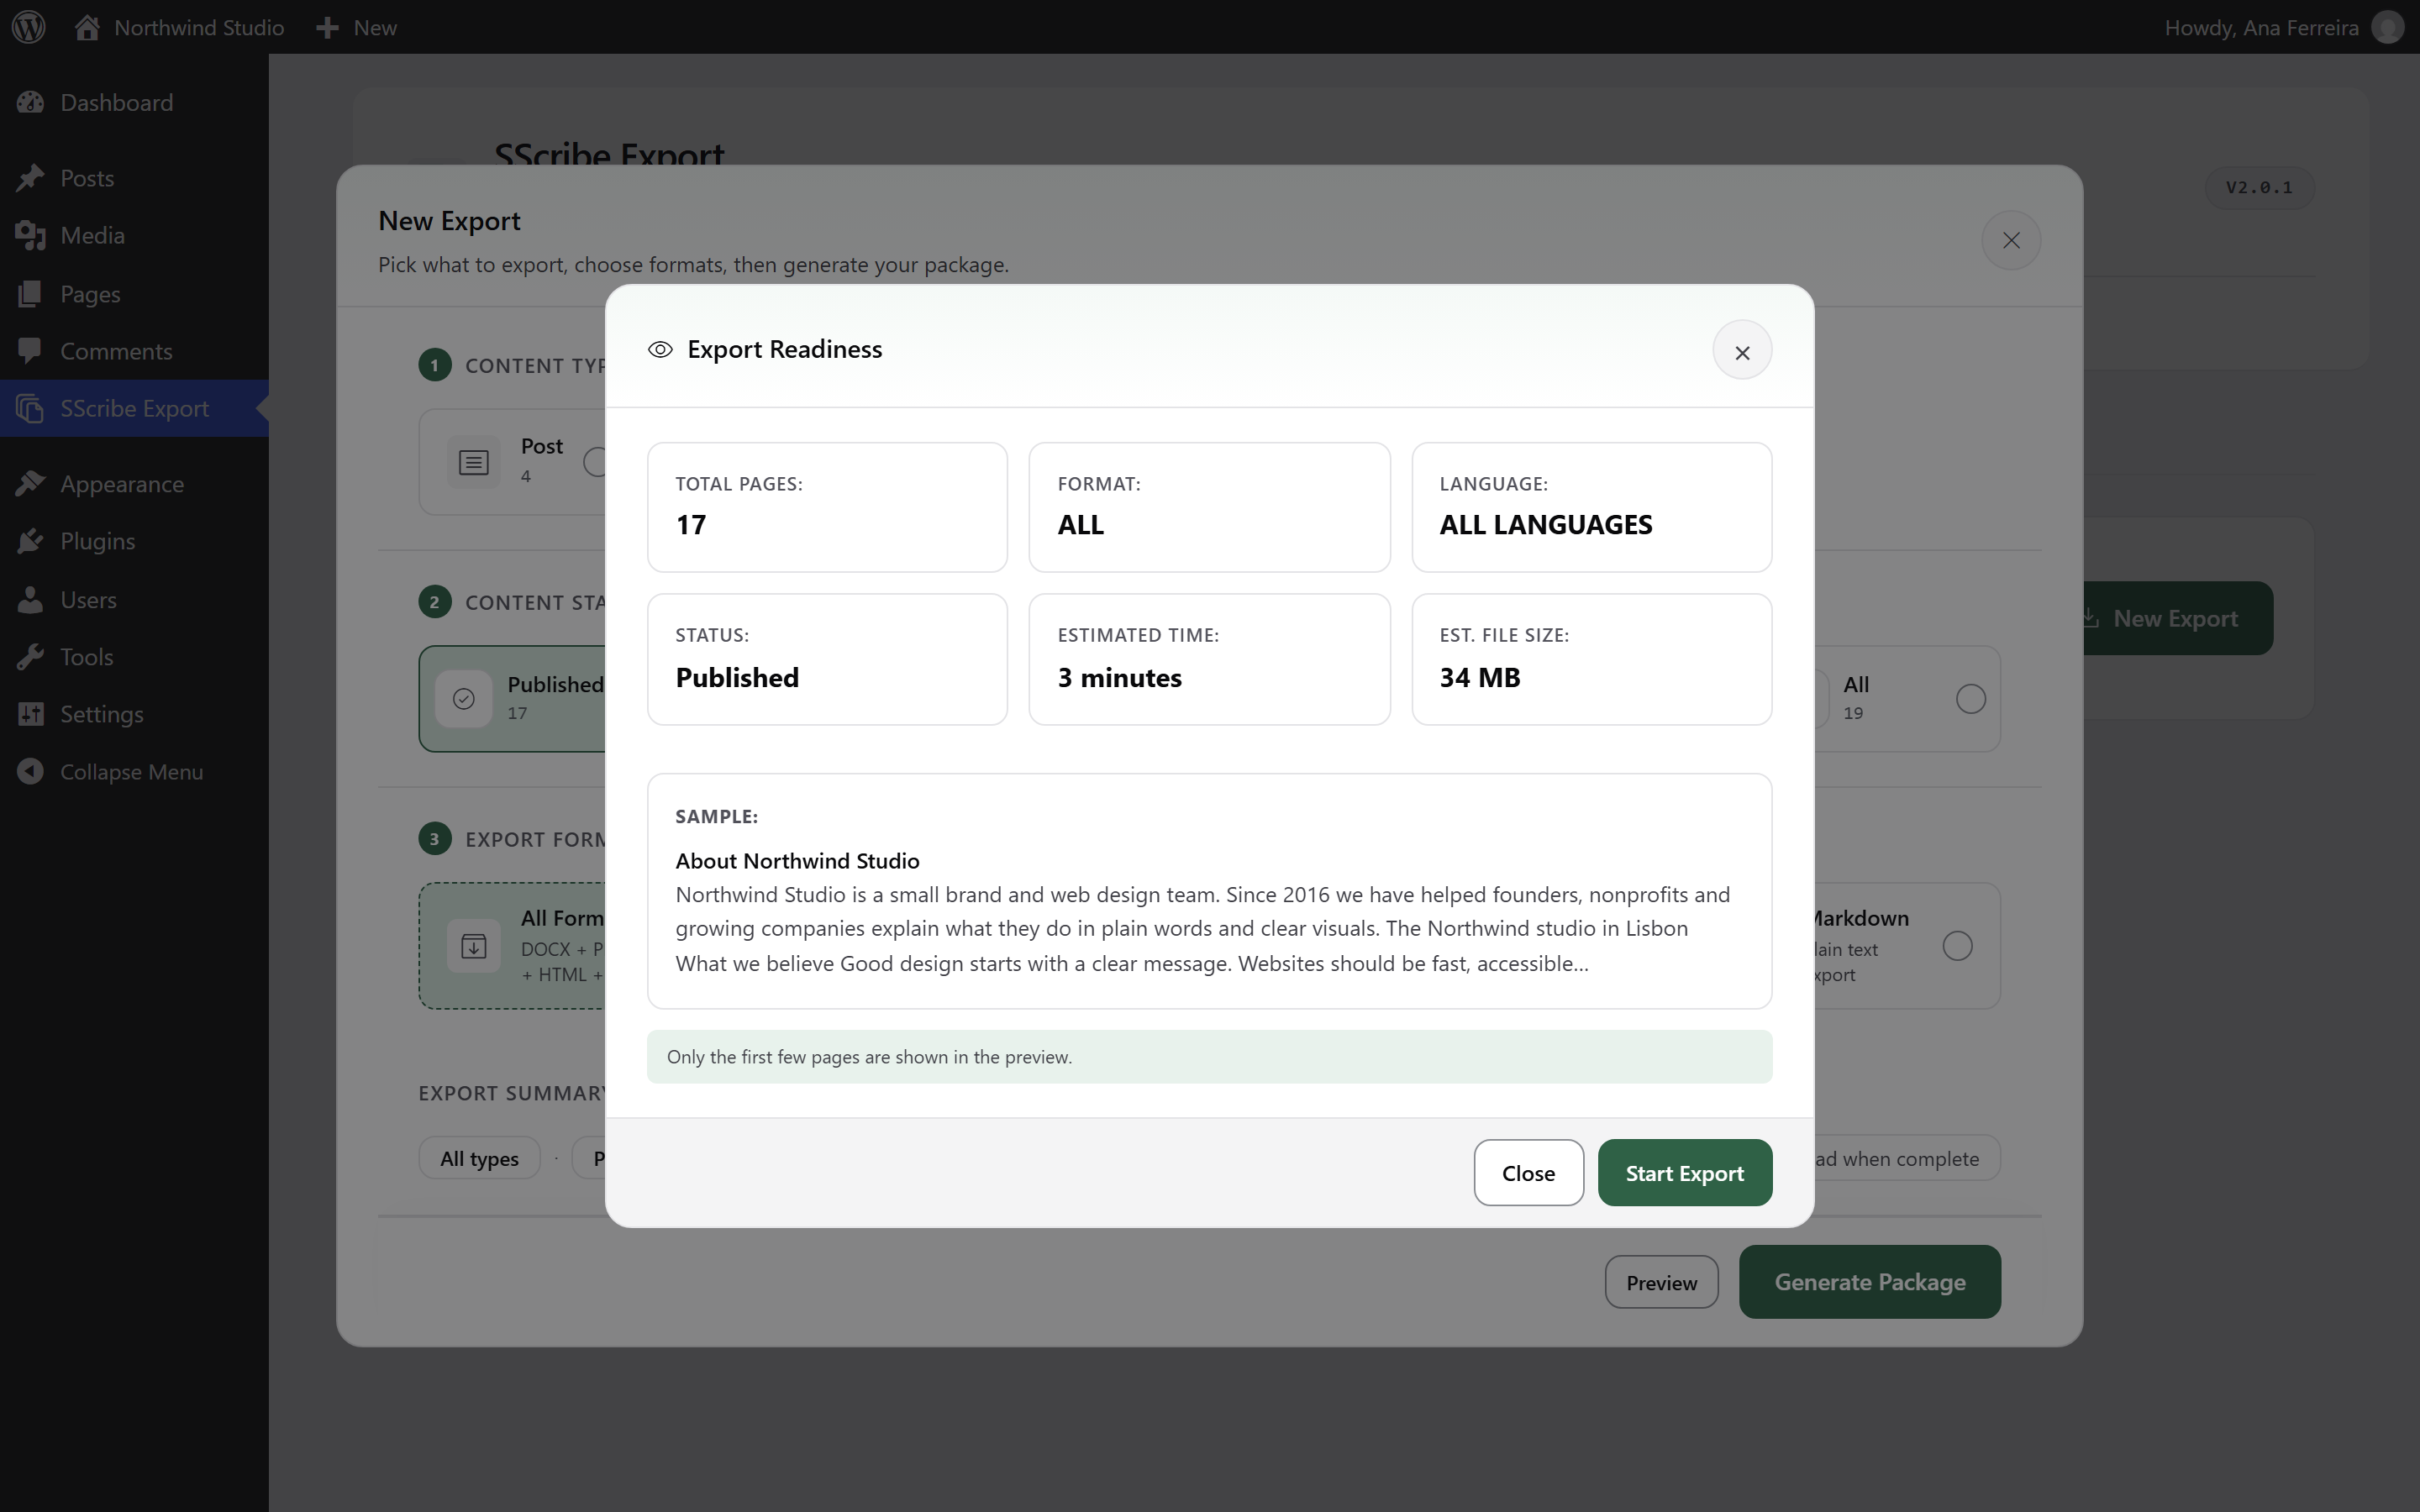
Task: Click the Pages sidebar icon
Action: click(x=30, y=294)
